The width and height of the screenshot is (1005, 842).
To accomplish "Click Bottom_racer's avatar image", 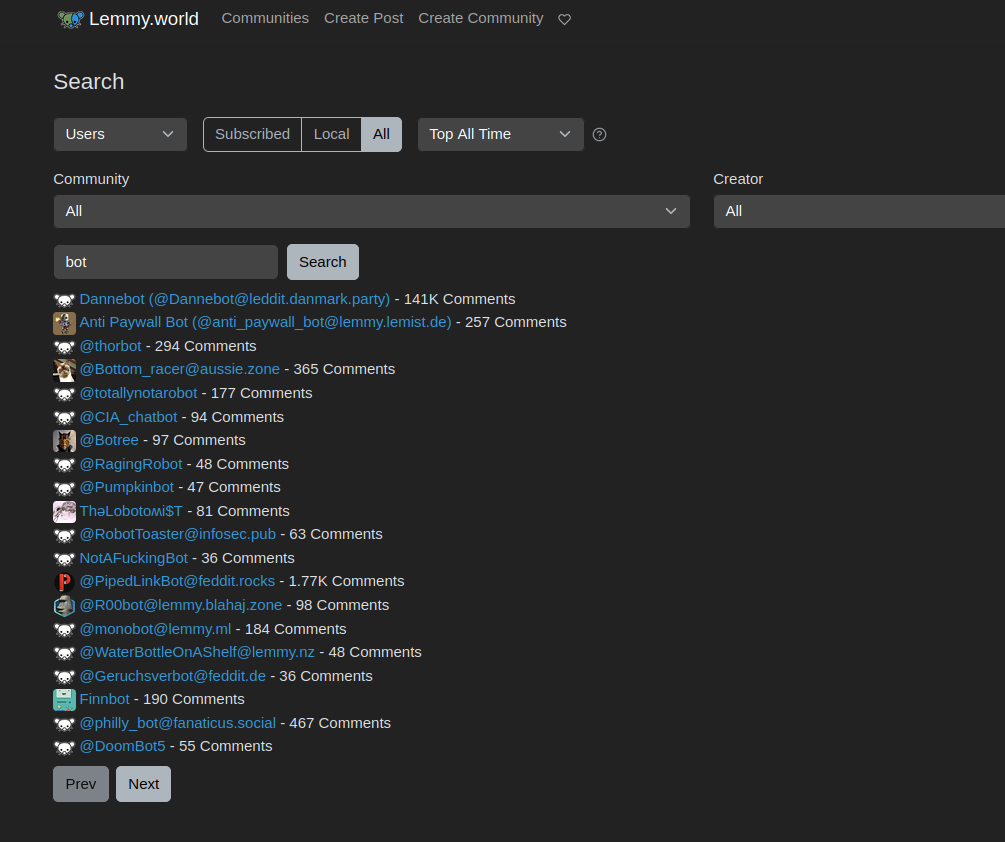I will point(64,370).
